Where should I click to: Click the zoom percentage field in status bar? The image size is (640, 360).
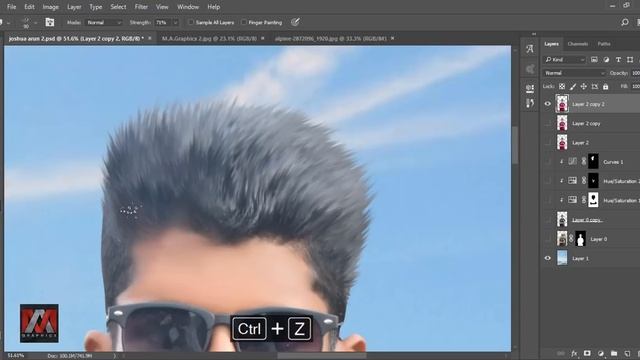(16, 356)
